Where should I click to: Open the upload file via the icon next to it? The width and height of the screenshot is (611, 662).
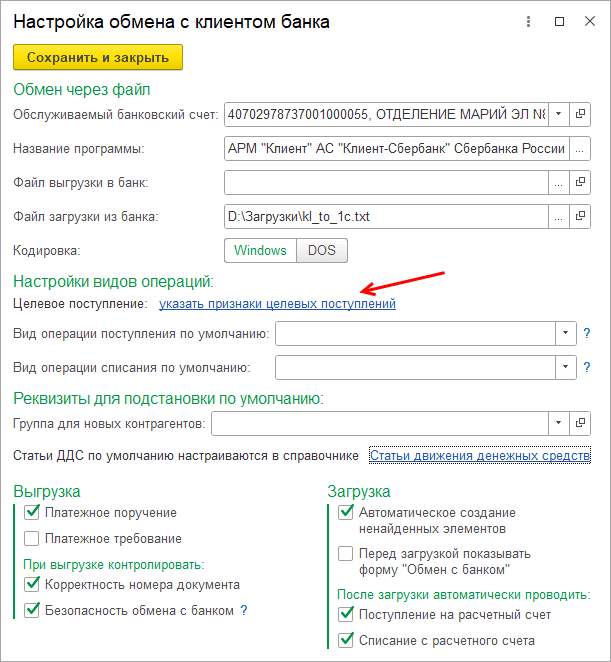tap(581, 182)
